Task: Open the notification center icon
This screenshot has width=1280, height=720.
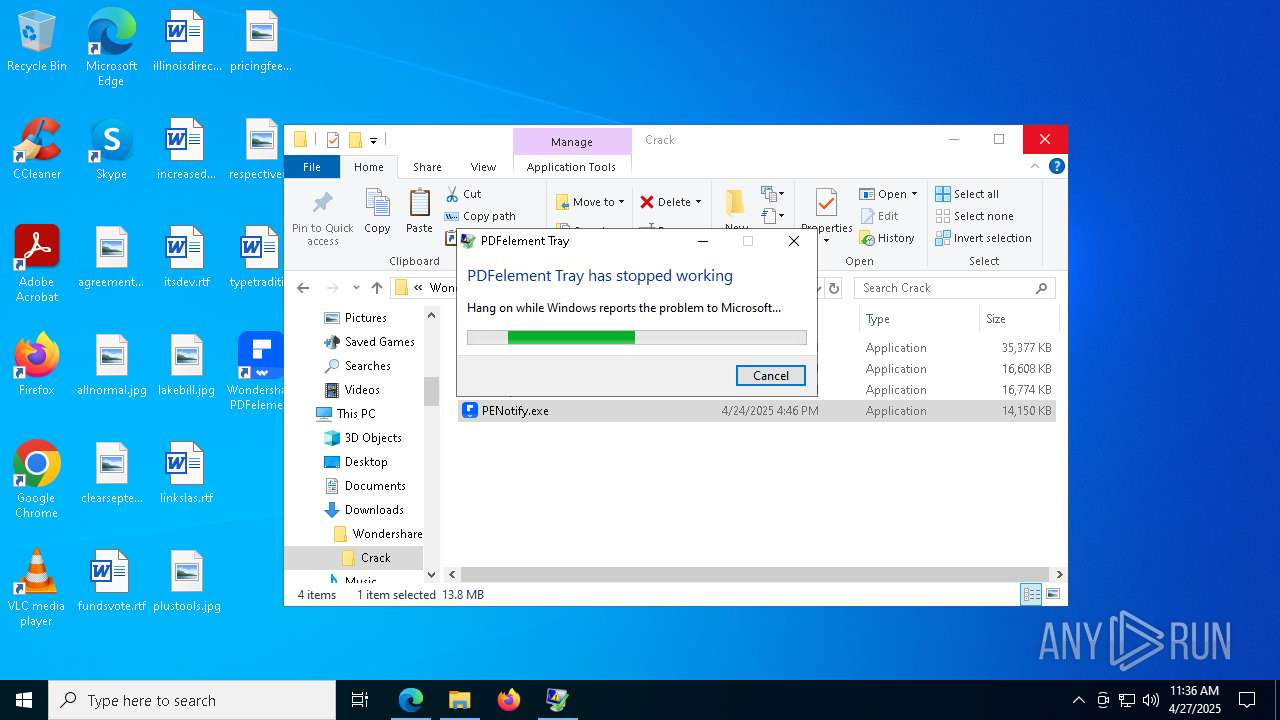Action: (1247, 700)
